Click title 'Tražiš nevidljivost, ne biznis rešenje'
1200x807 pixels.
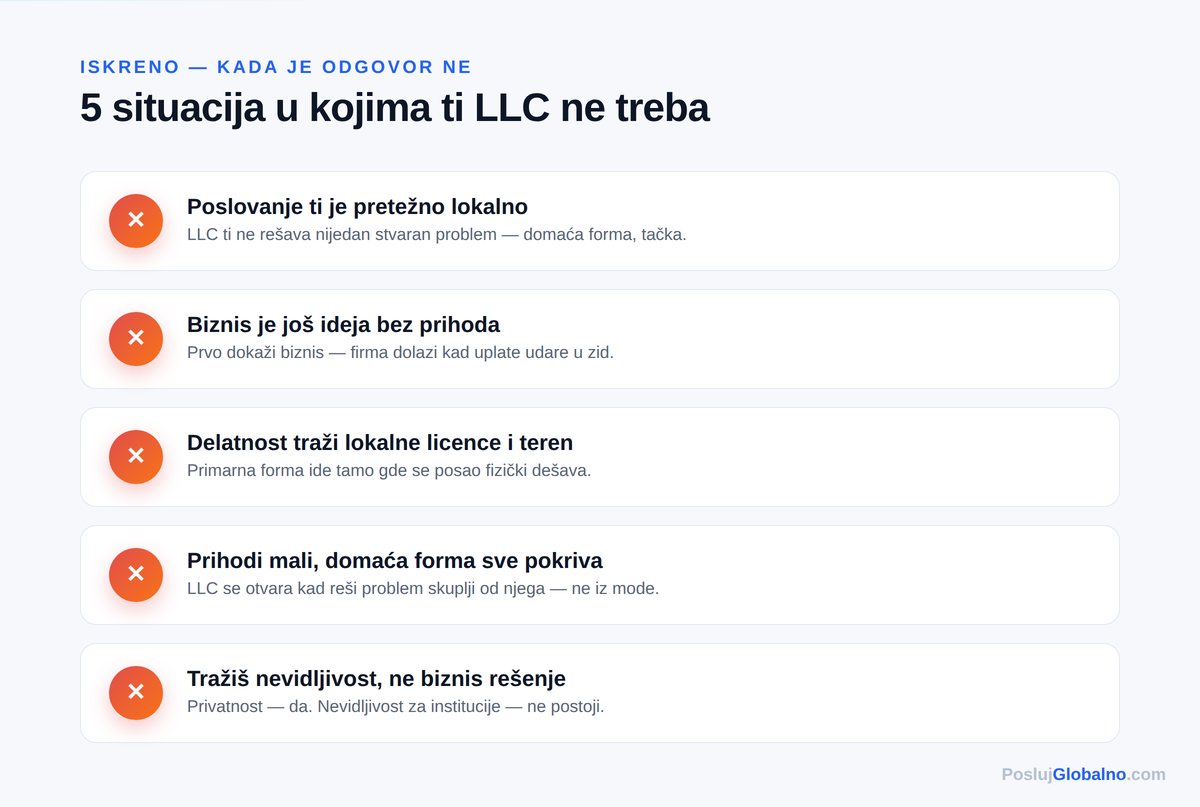click(376, 679)
